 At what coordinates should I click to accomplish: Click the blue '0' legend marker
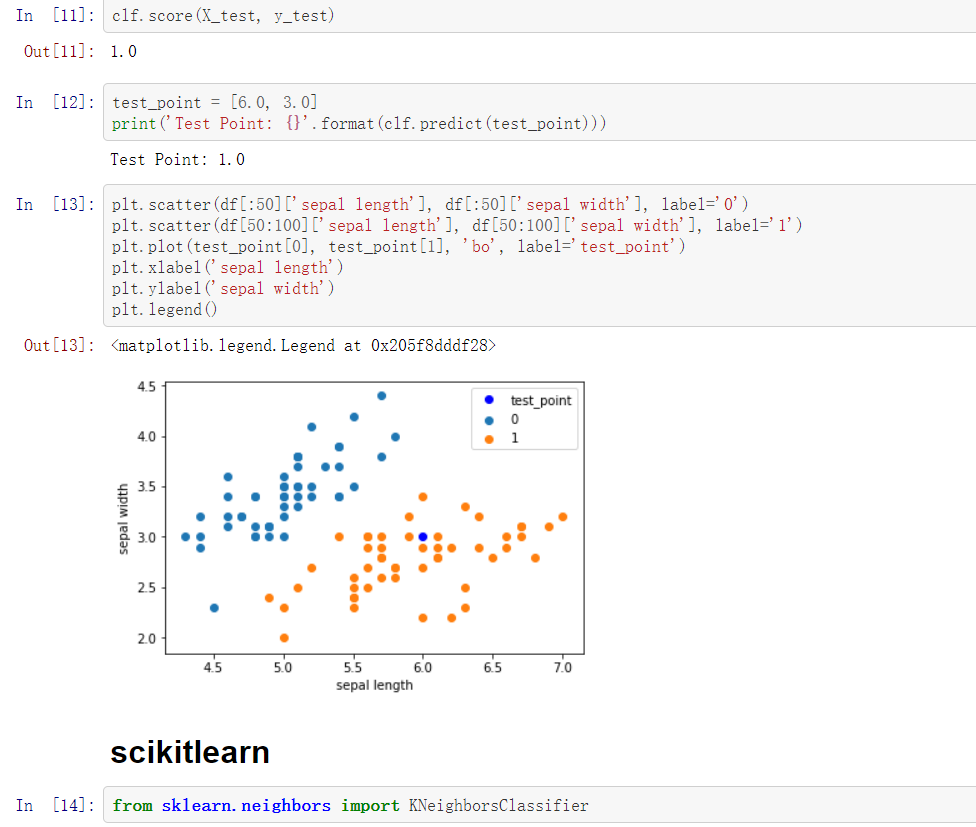coord(489,420)
